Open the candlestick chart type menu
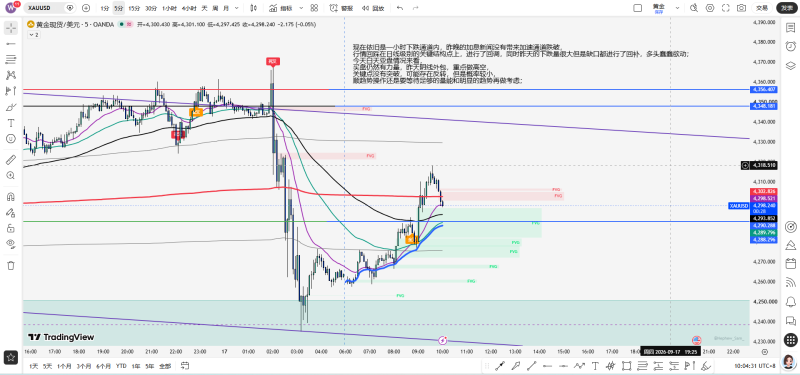Image resolution: width=800 pixels, height=375 pixels. tap(254, 8)
